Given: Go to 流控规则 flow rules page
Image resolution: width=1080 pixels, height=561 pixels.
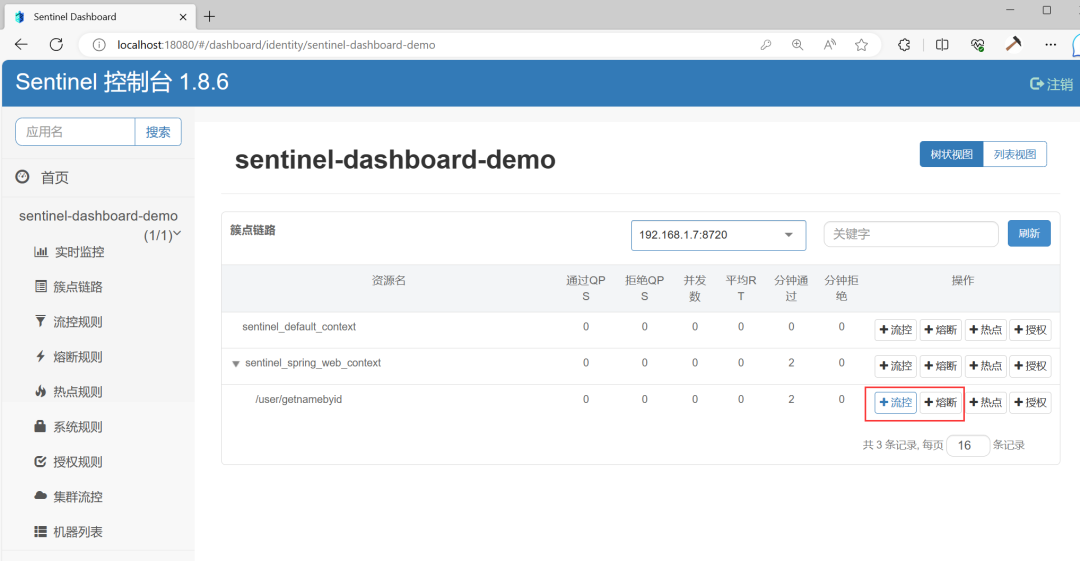Looking at the screenshot, I should pyautogui.click(x=69, y=322).
